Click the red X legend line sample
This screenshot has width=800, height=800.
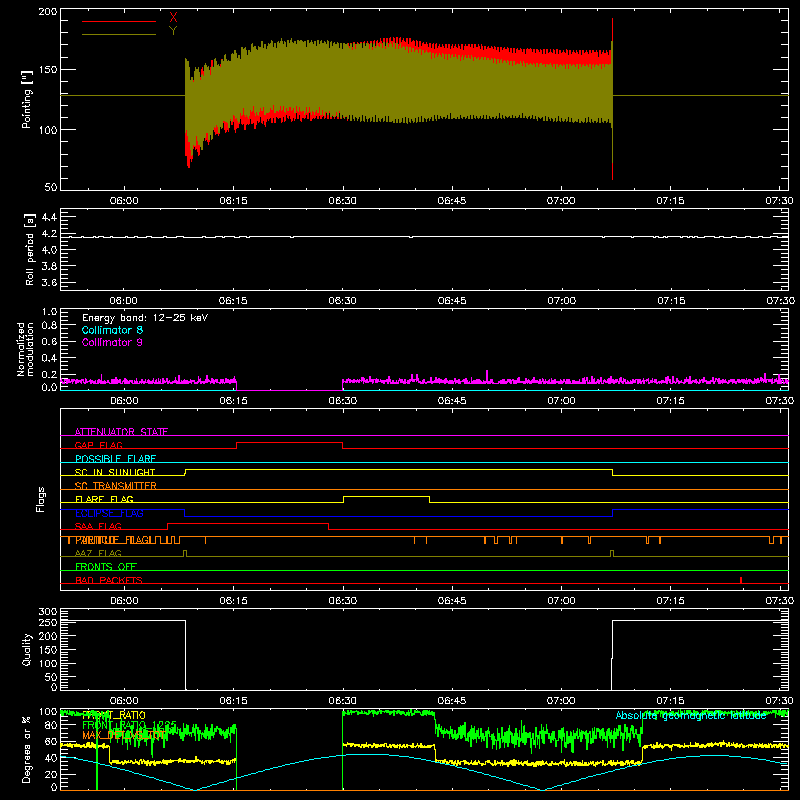[119, 21]
